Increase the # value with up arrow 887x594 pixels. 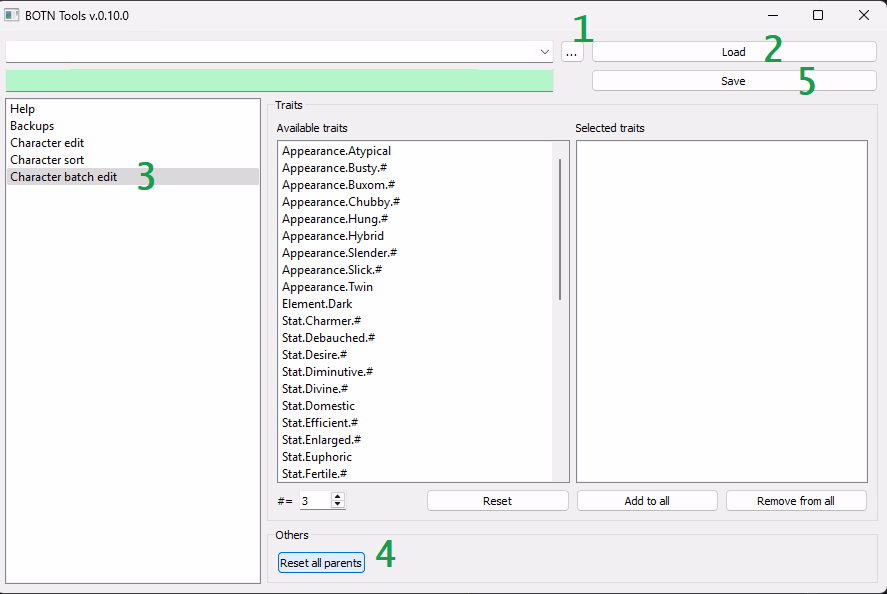337,496
